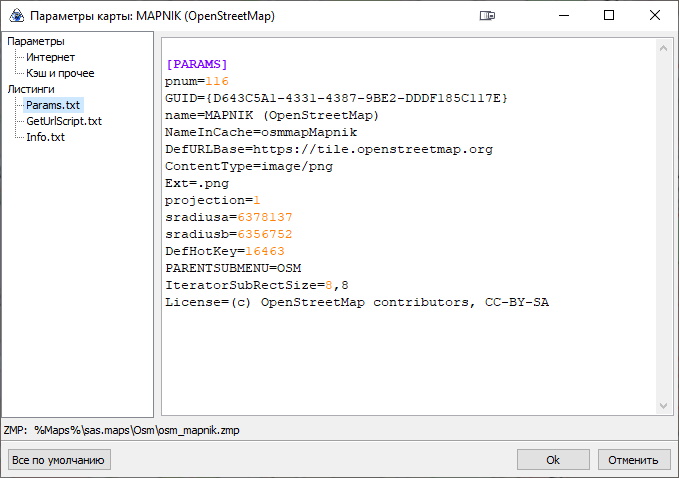Confirm with the Ok button
The image size is (679, 478).
(552, 460)
